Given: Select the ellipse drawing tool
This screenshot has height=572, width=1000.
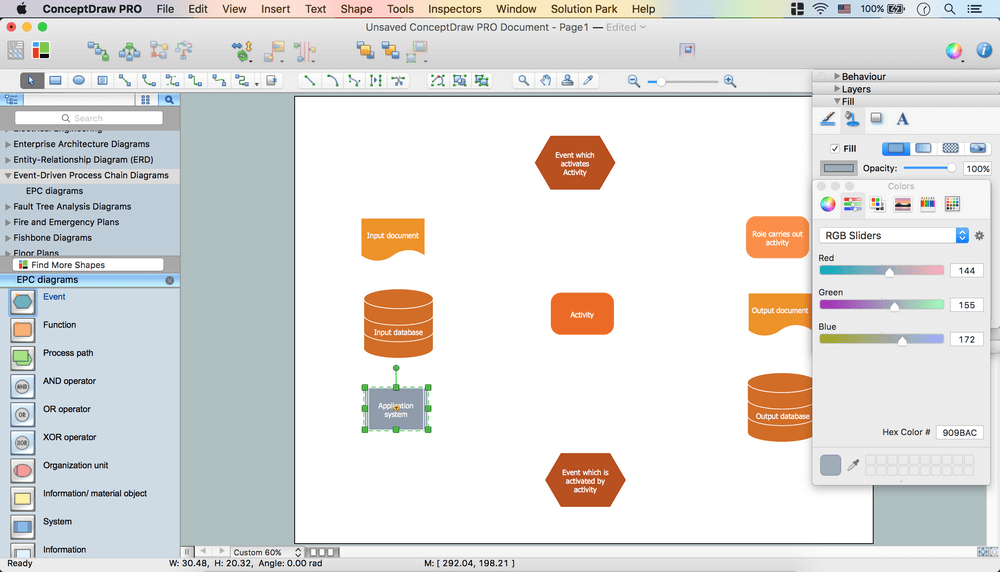Looking at the screenshot, I should pos(79,80).
